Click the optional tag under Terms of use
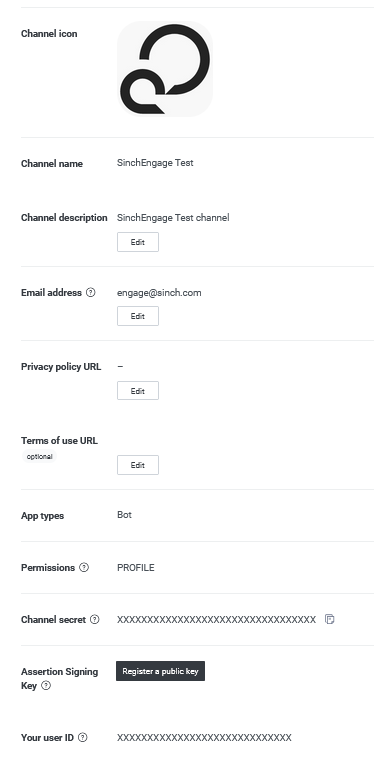The image size is (374, 764). coord(39,457)
